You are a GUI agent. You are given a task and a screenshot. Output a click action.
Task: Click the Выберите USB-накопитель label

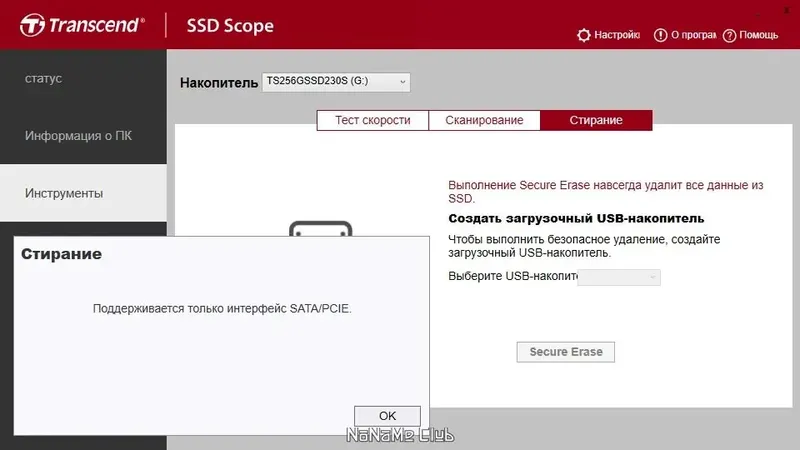513,277
